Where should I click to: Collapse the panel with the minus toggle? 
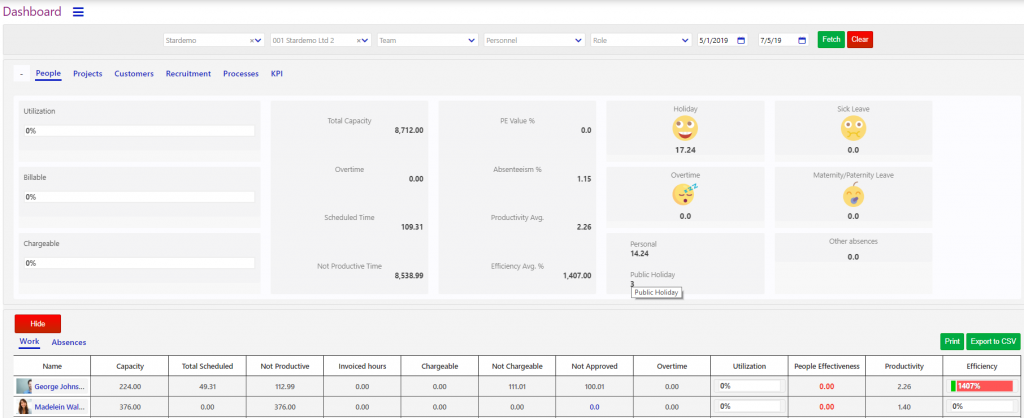click(21, 74)
